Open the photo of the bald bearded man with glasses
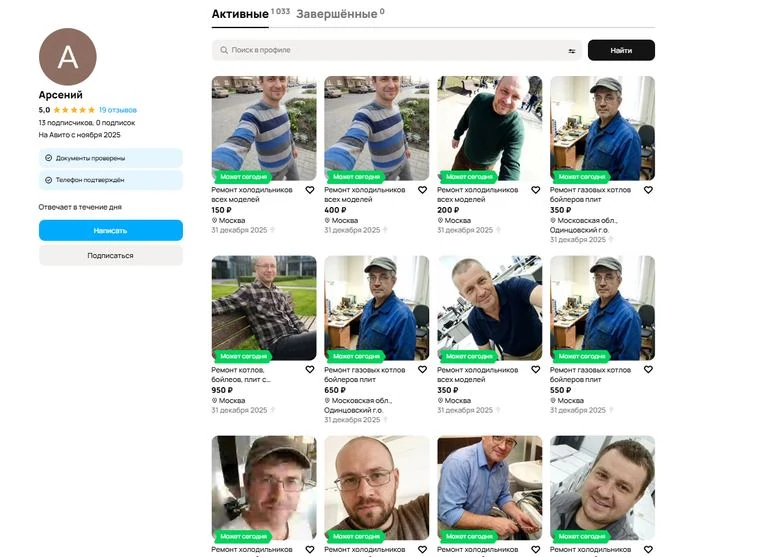This screenshot has width=760, height=557. click(x=377, y=488)
